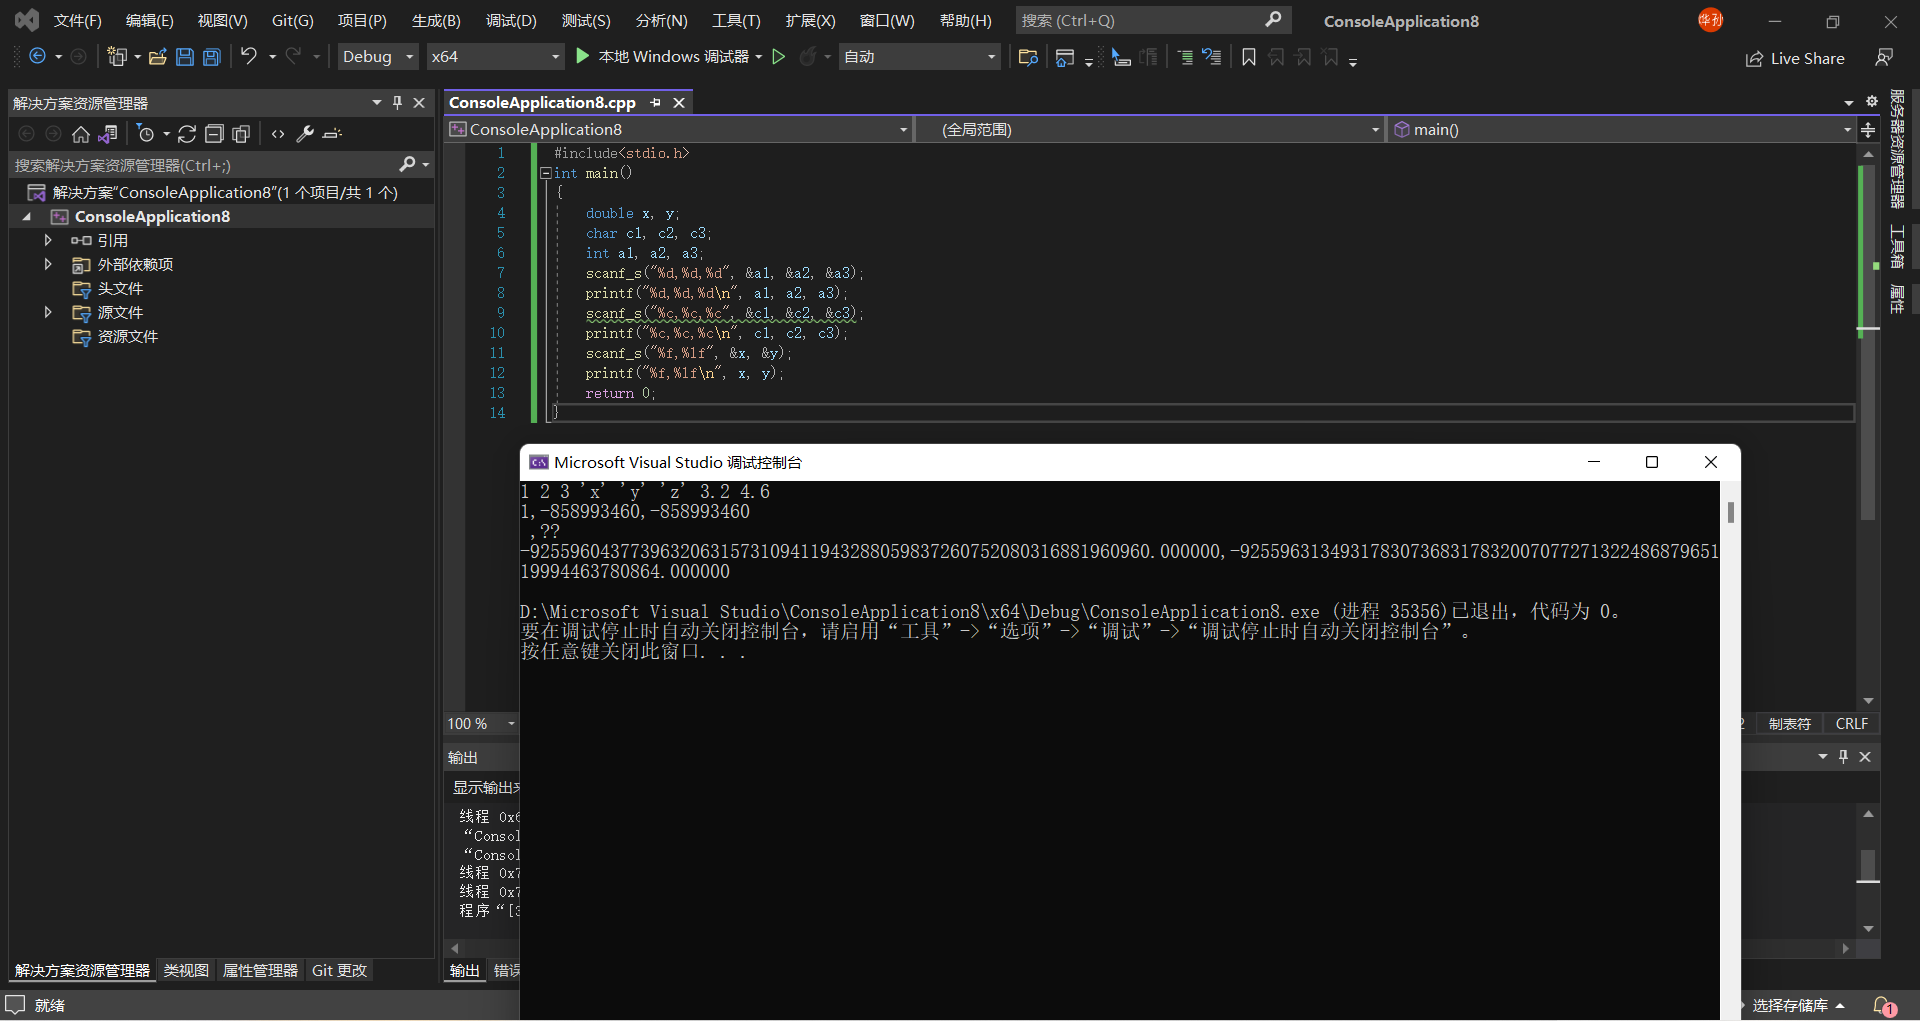Switch to the 类视图 tab

click(x=186, y=970)
